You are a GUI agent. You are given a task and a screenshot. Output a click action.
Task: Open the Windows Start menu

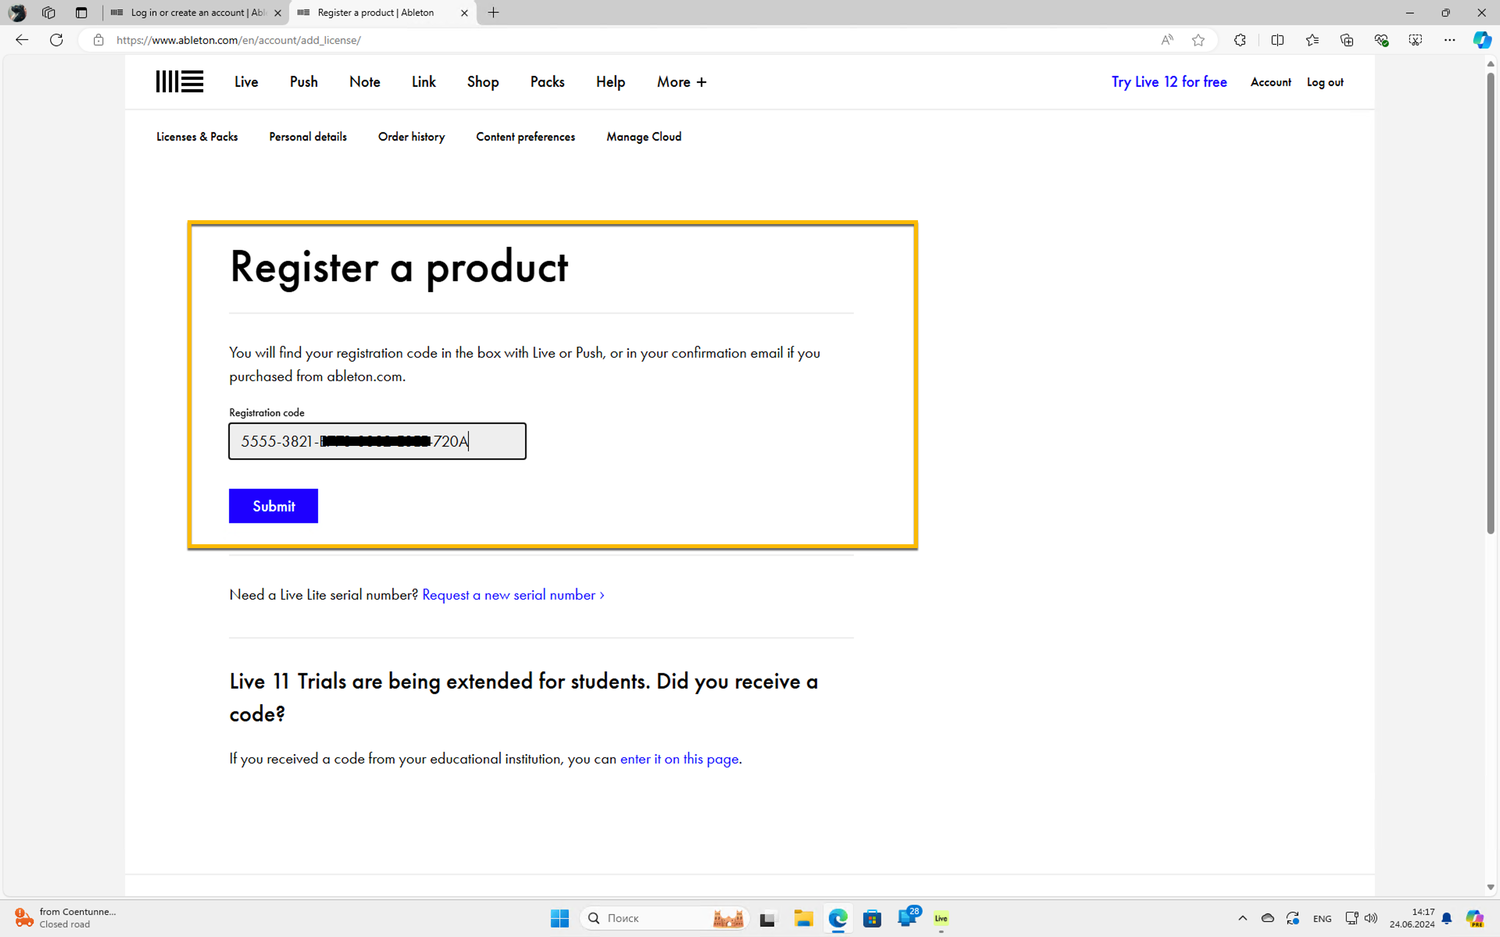(x=560, y=918)
